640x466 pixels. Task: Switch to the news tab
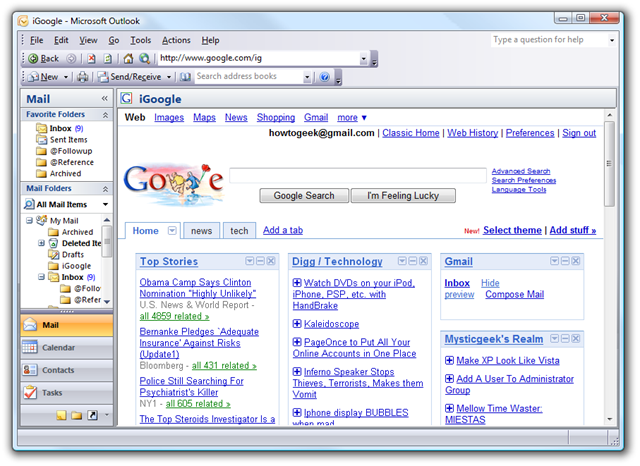tap(202, 231)
